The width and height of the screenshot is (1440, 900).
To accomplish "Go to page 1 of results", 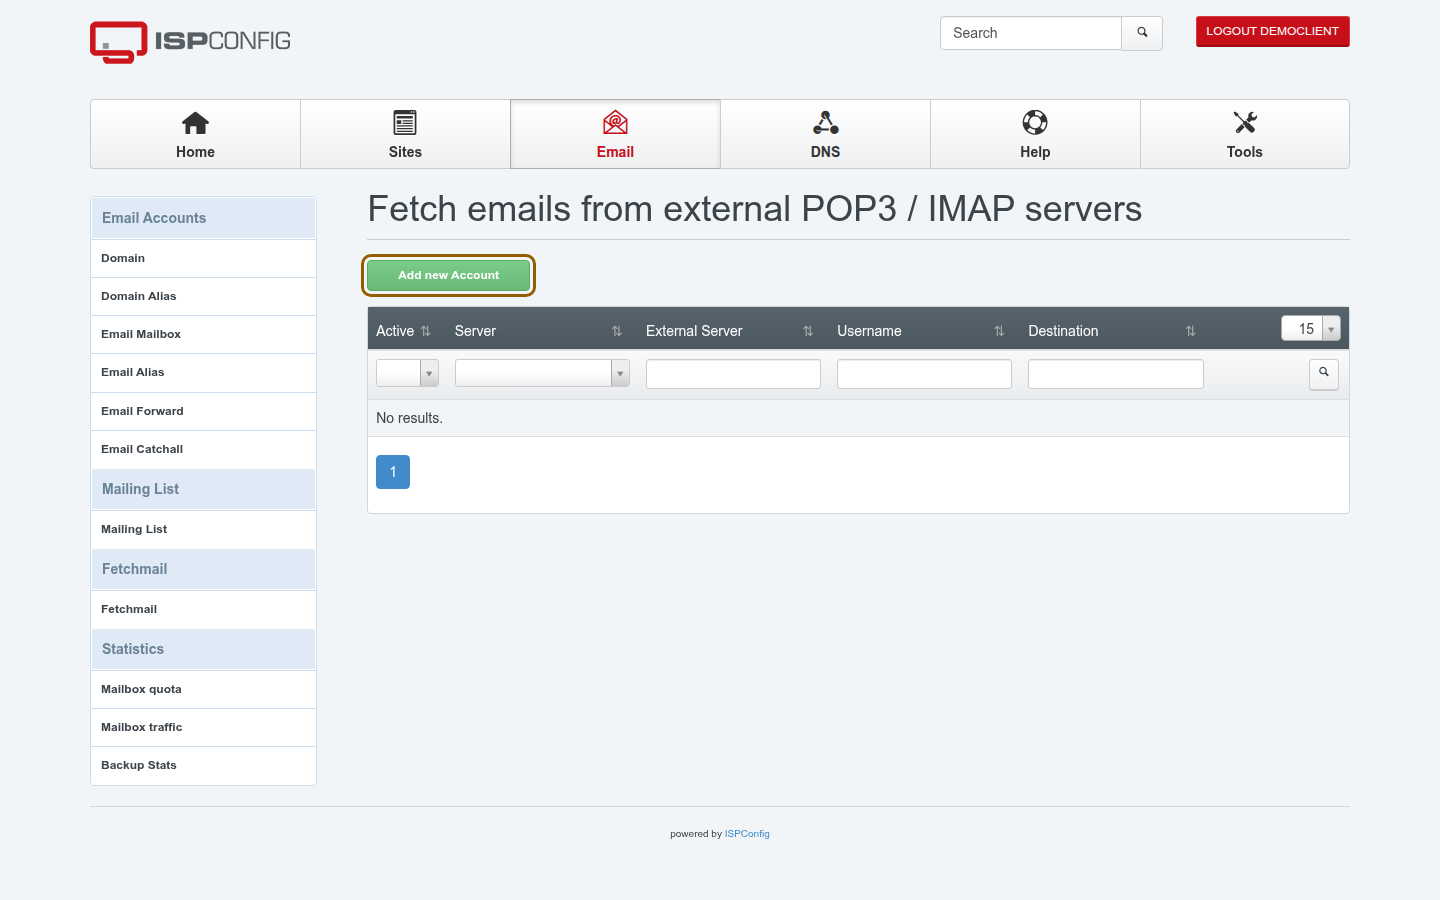I will pos(393,472).
